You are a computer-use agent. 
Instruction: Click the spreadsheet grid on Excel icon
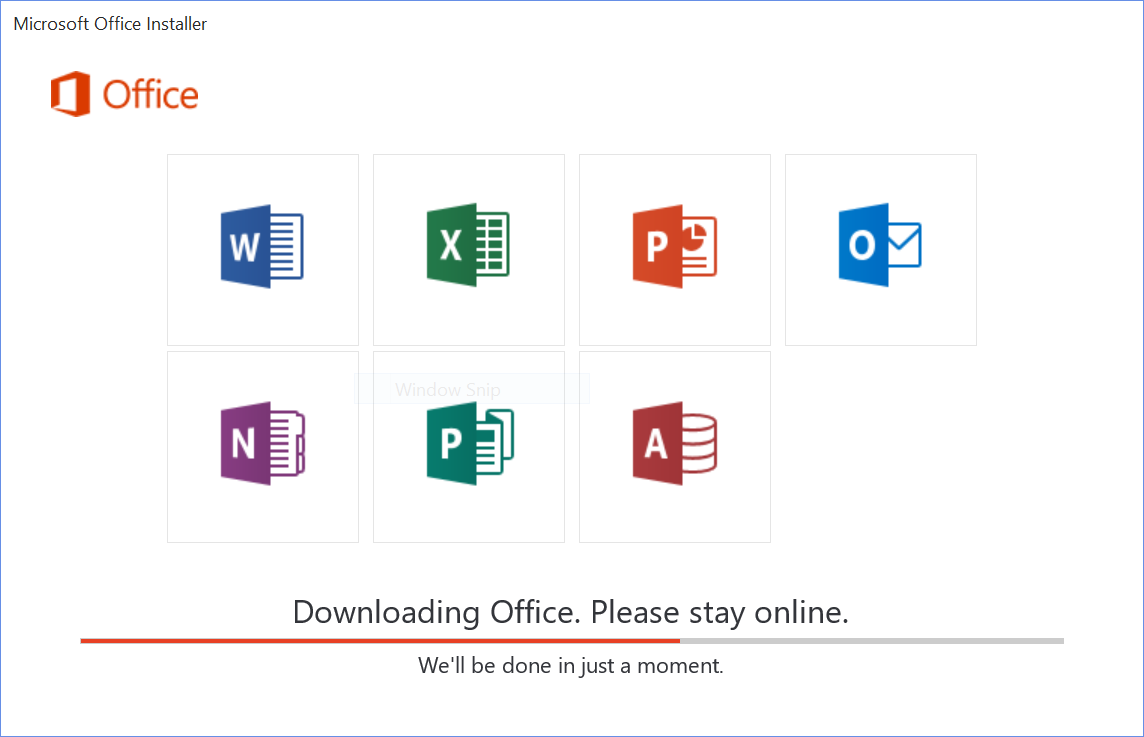tap(490, 247)
